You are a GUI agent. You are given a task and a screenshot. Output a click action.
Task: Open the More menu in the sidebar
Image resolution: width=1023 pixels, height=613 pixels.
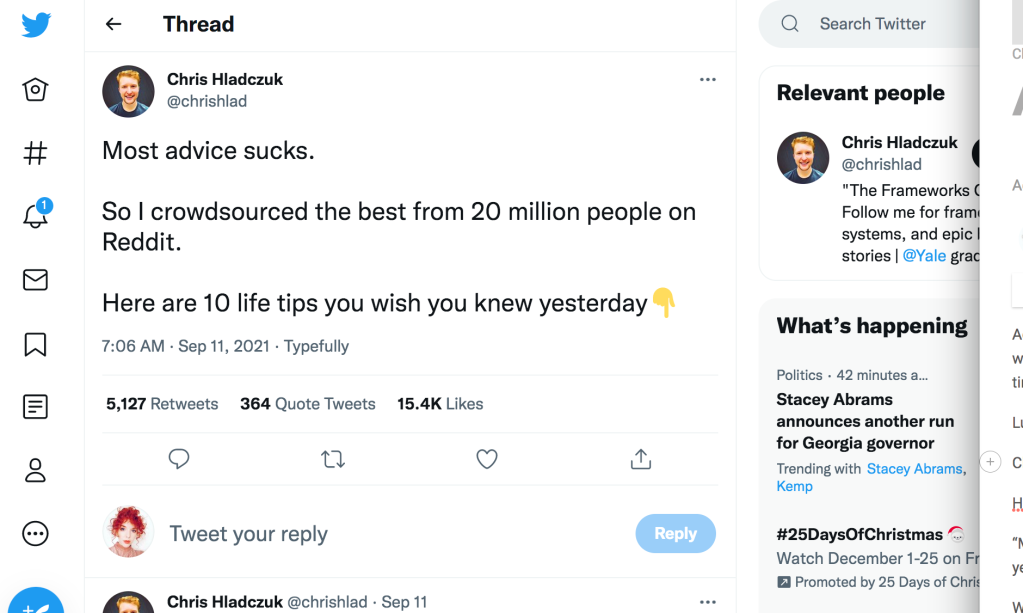[35, 533]
